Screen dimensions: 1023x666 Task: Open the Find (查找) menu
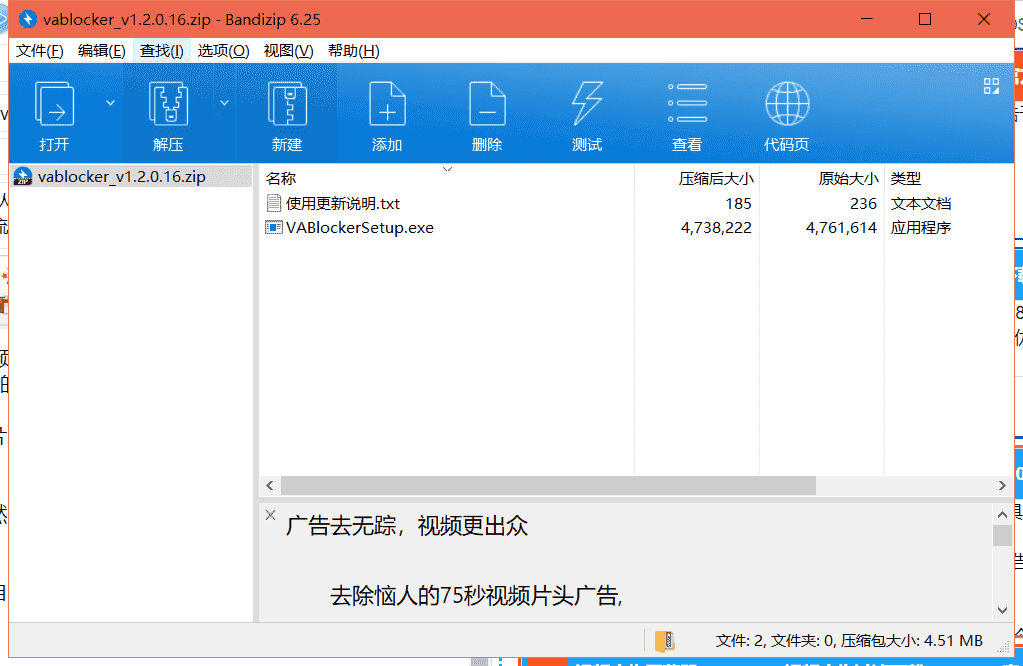[x=162, y=51]
